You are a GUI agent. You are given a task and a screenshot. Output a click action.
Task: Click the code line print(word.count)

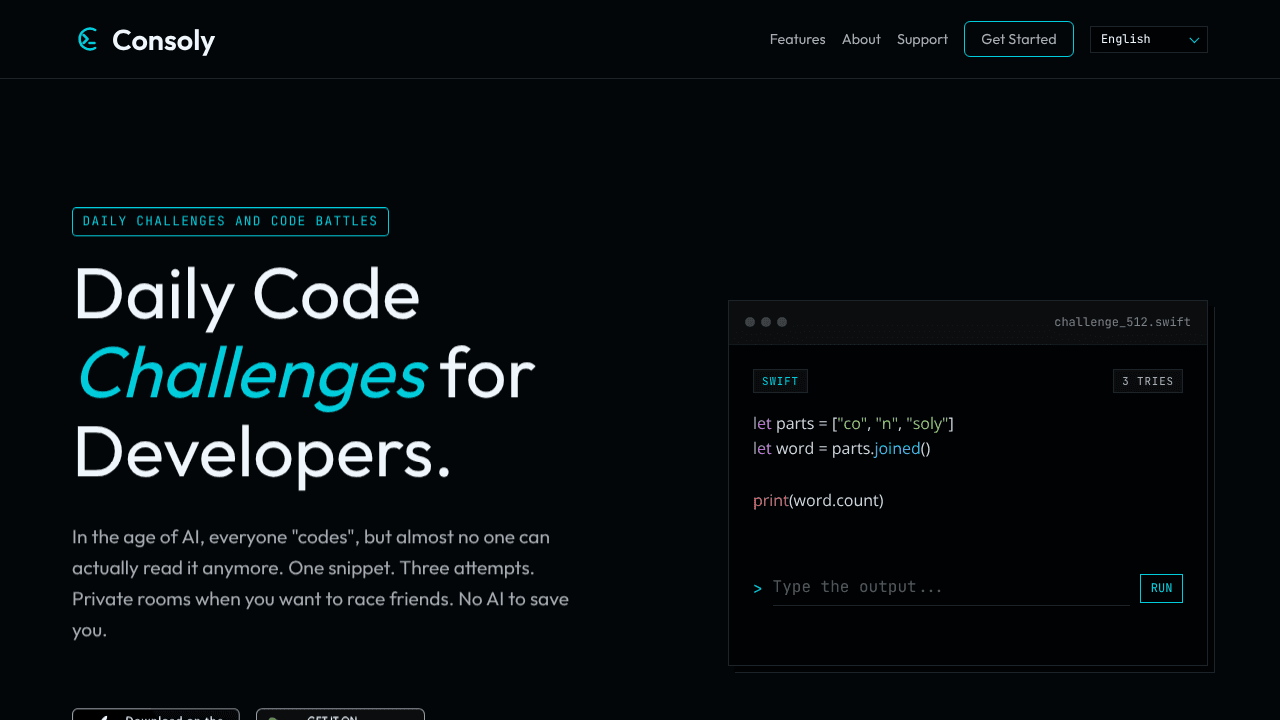[x=818, y=500]
